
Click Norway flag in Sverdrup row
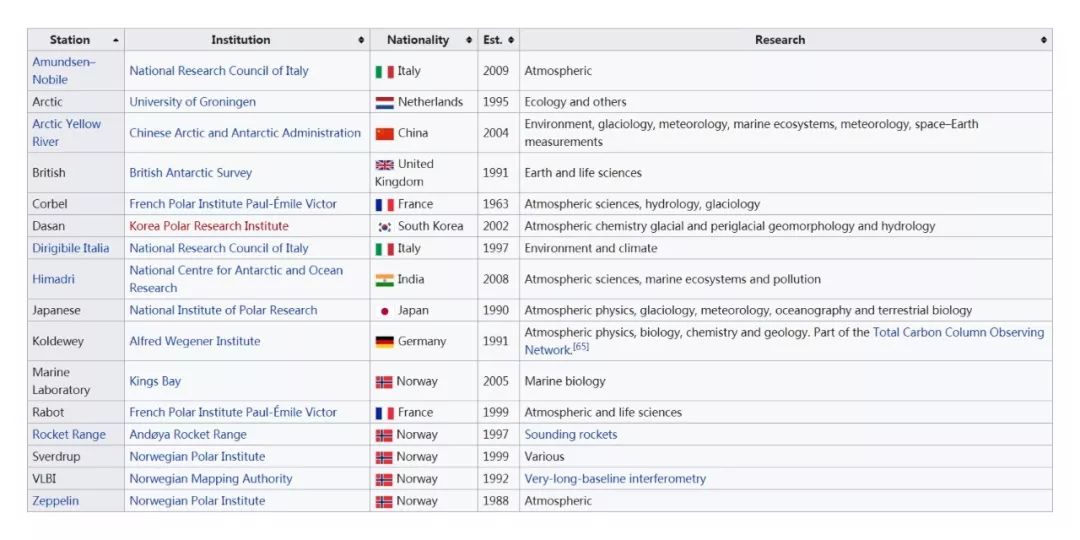click(384, 458)
